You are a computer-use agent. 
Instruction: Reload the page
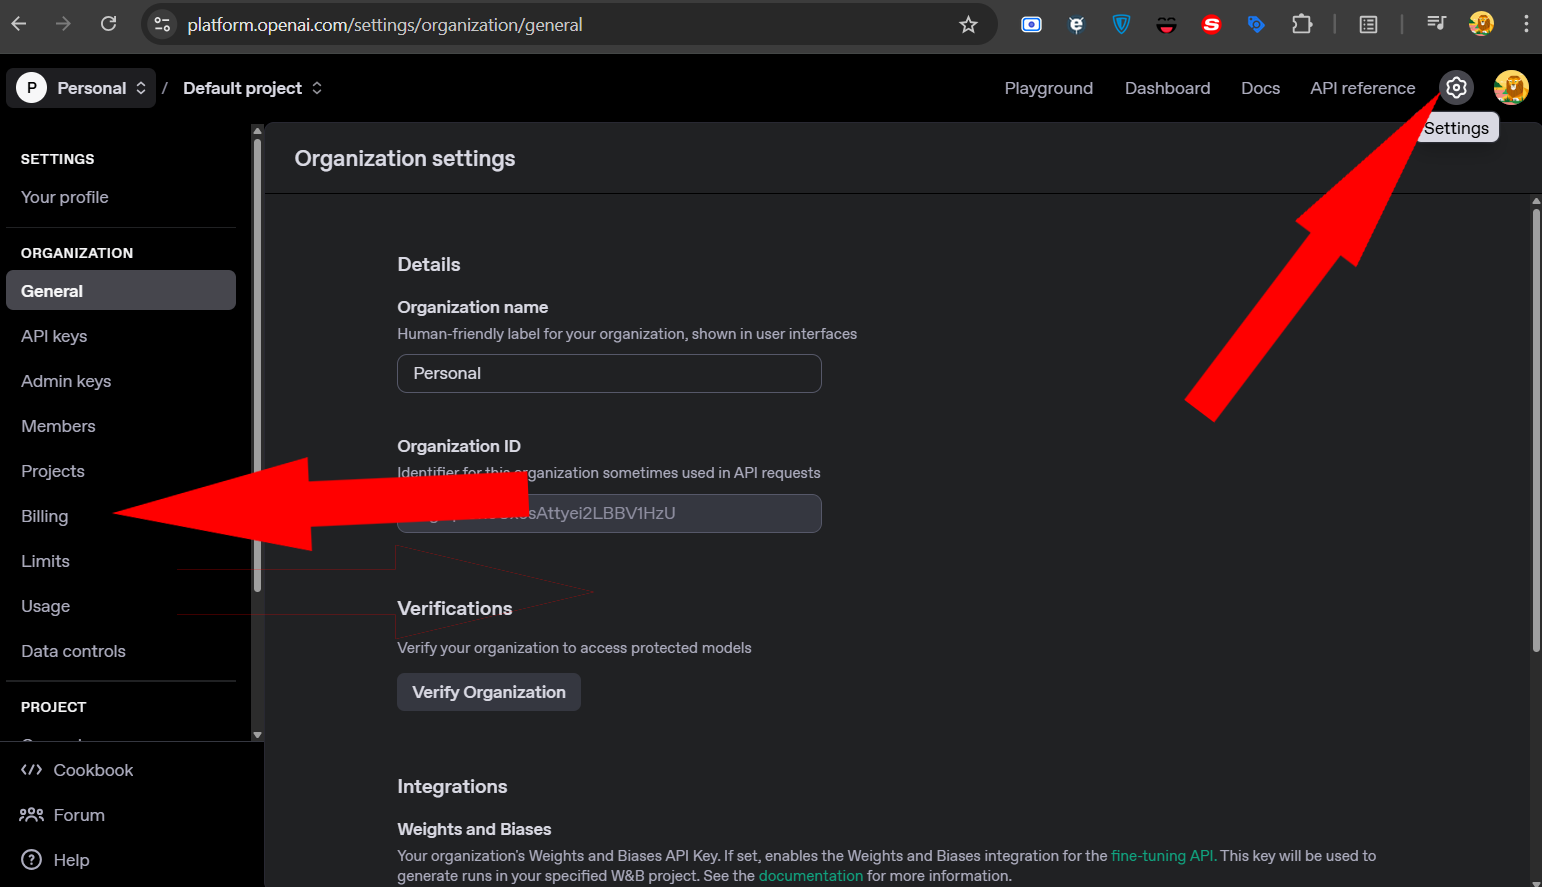pyautogui.click(x=108, y=24)
